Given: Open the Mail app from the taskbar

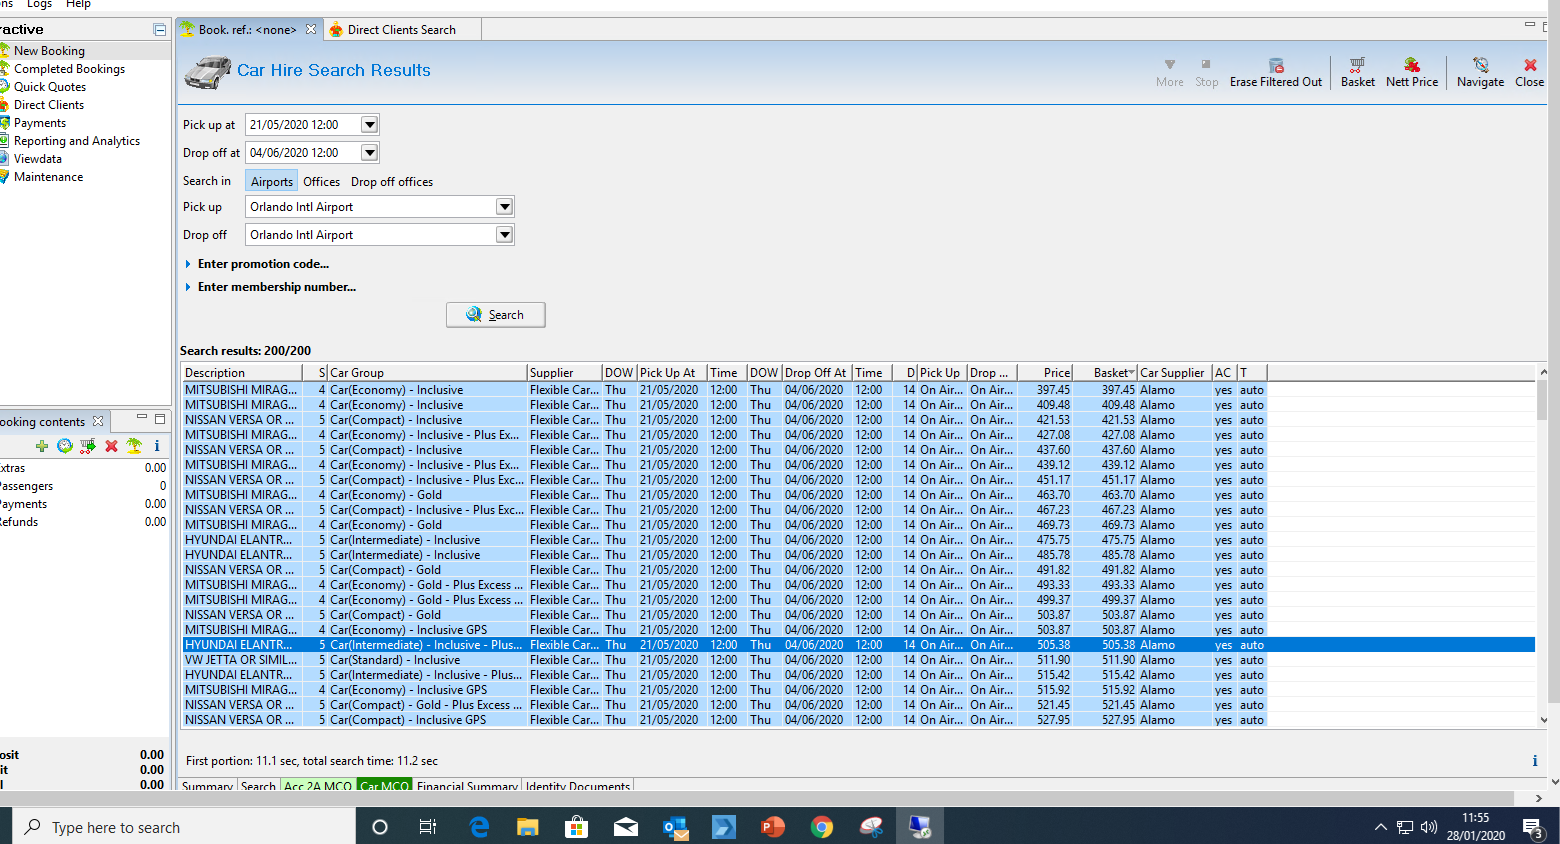Looking at the screenshot, I should coord(626,827).
